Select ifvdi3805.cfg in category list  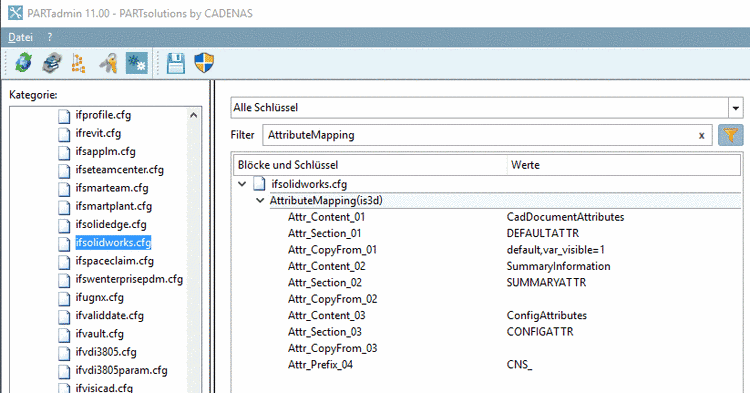[106, 352]
